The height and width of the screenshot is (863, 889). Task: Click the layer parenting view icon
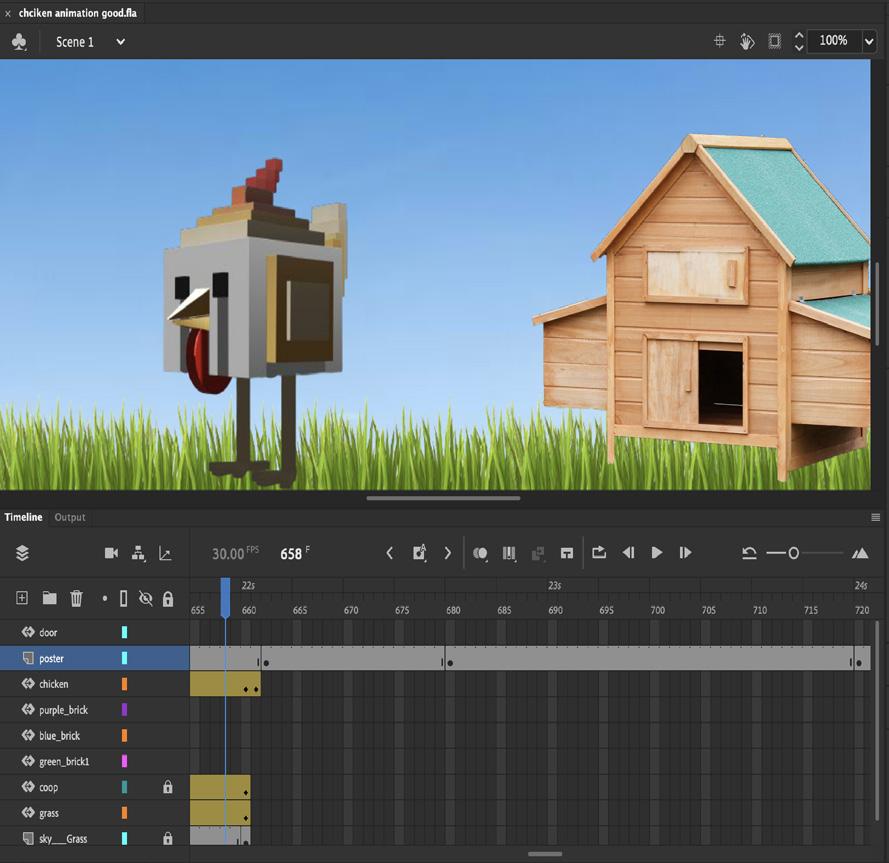coord(138,554)
